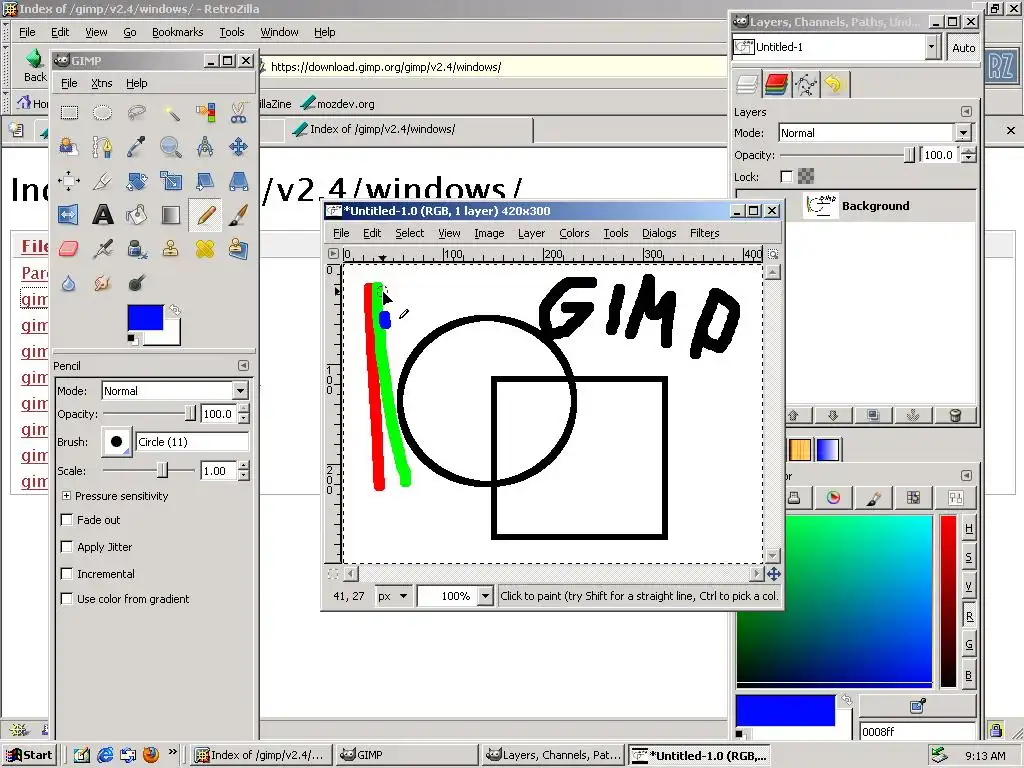
Task: Click the blue foreground color swatch in toolbox
Action: pyautogui.click(x=145, y=317)
